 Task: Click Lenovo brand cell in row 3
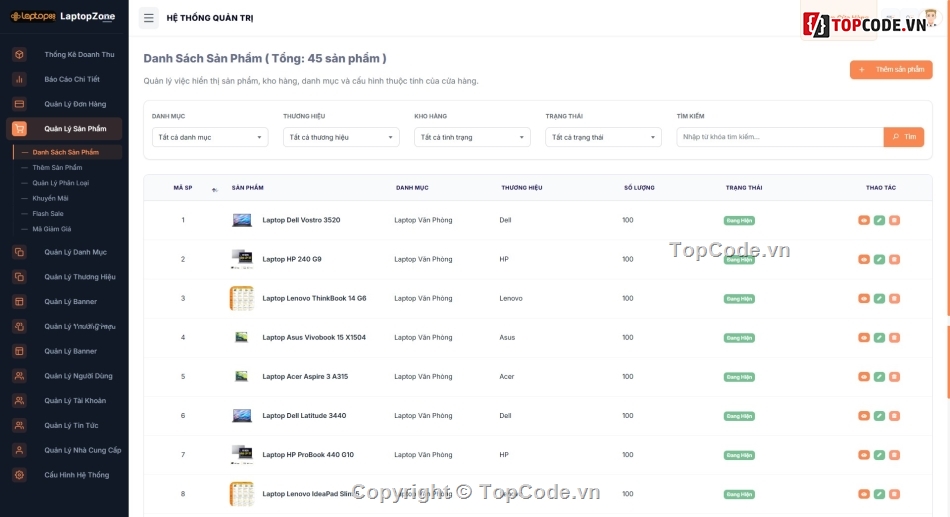pos(511,298)
